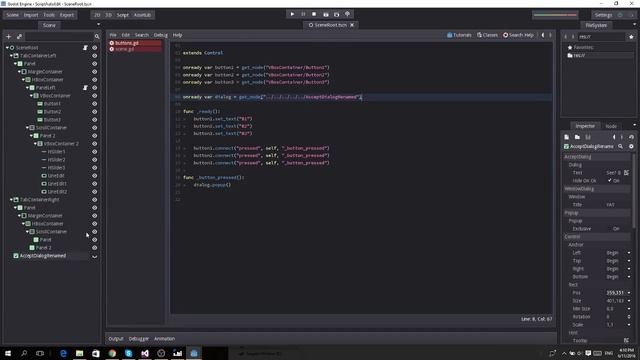This screenshot has width=640, height=360.
Task: Save the current resource in Inspector
Action: (588, 137)
